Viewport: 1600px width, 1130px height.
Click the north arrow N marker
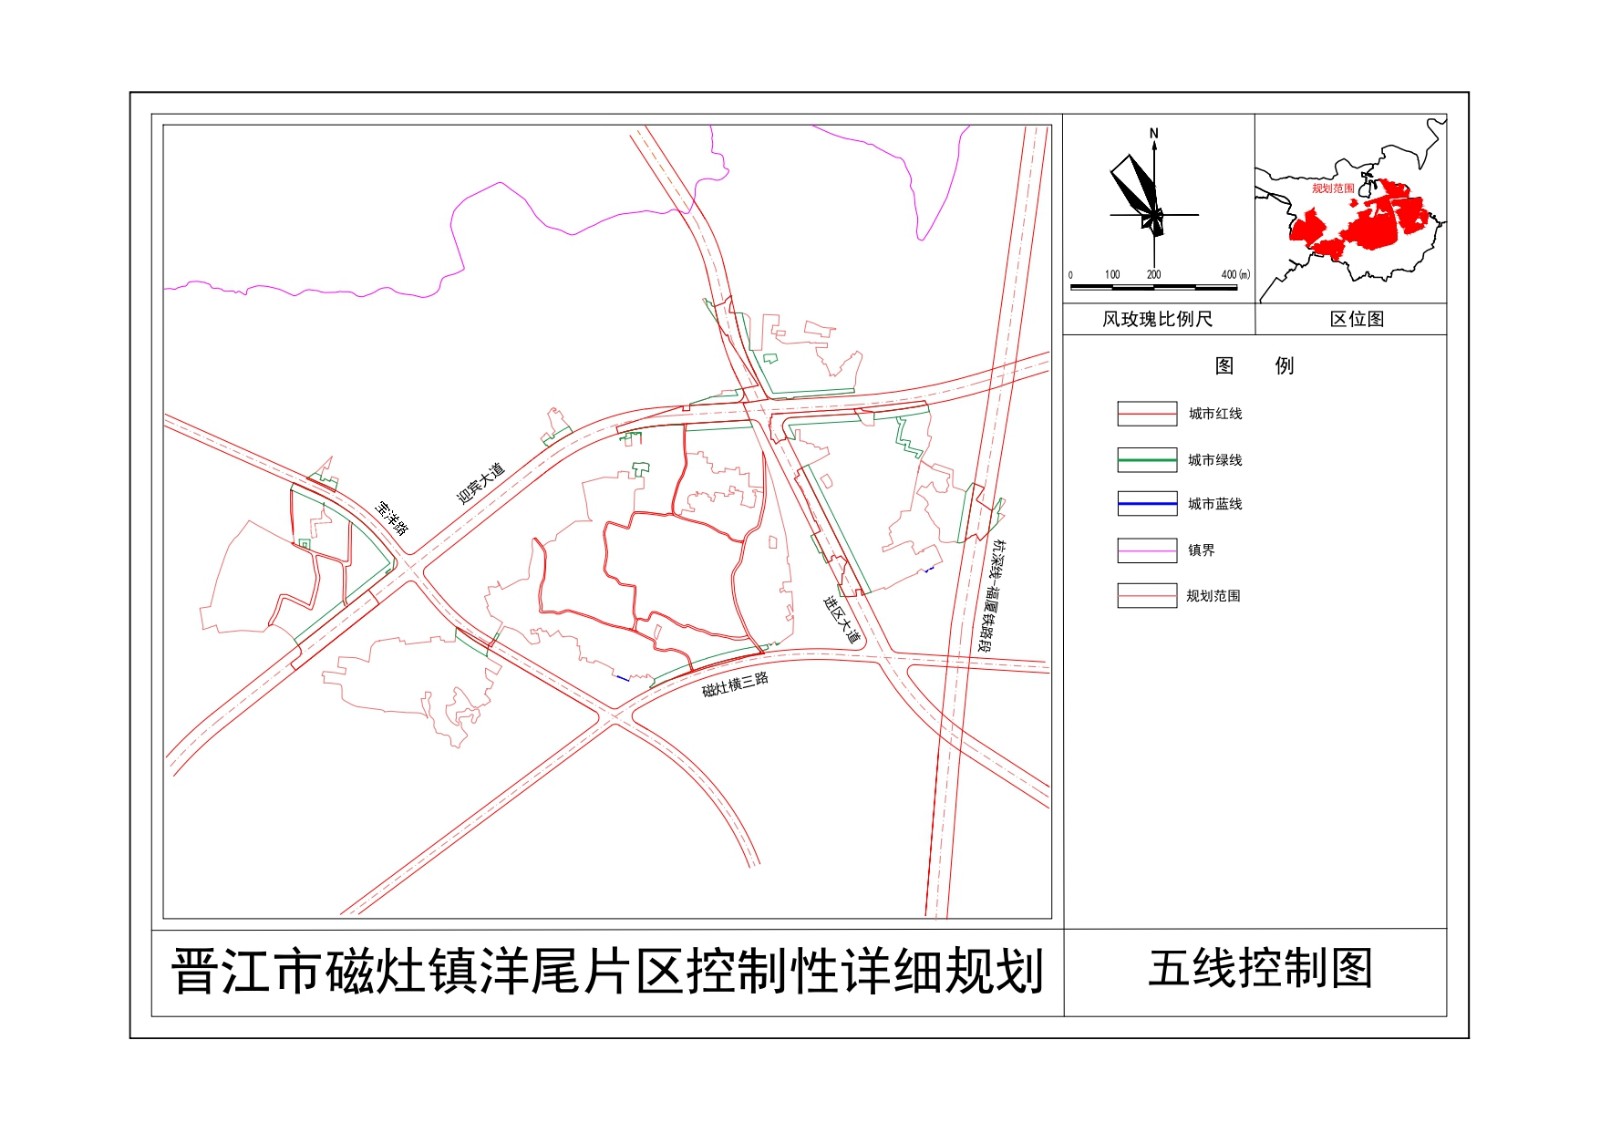(1154, 134)
